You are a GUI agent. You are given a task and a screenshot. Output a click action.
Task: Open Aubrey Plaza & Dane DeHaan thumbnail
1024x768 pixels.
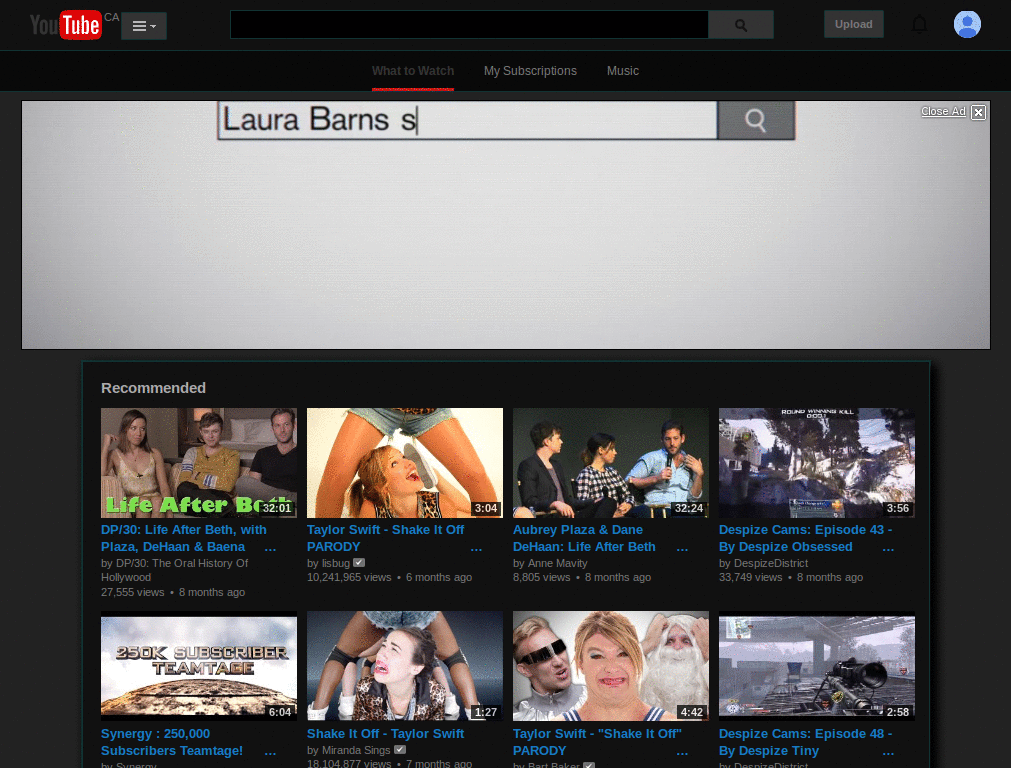tap(611, 463)
